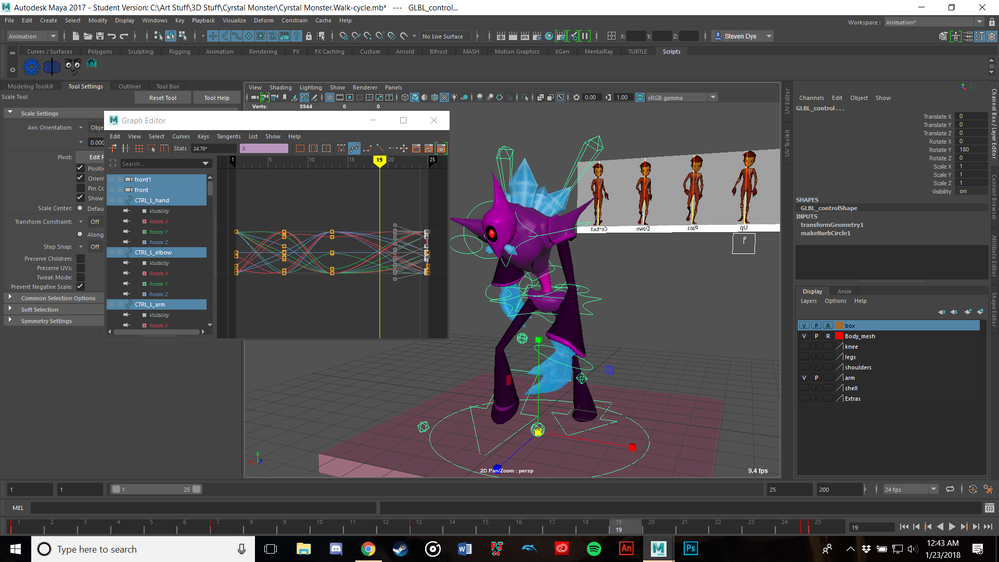Click the New Scene icon in status line

75,36
